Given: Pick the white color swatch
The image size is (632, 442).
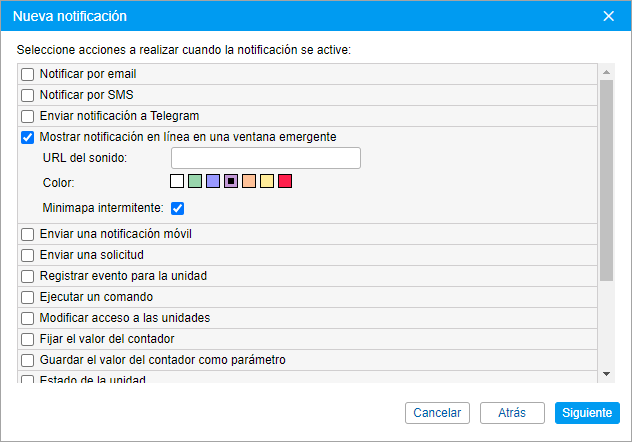Looking at the screenshot, I should coord(177,181).
